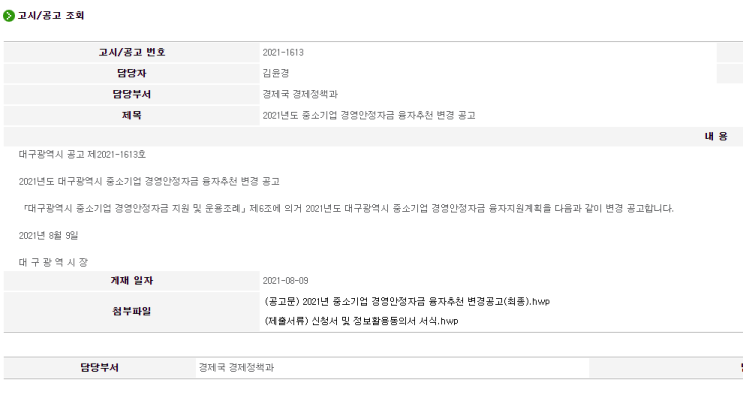Select the posting date 2021-08-09
Screen dimensions: 743x416
[x=285, y=281]
